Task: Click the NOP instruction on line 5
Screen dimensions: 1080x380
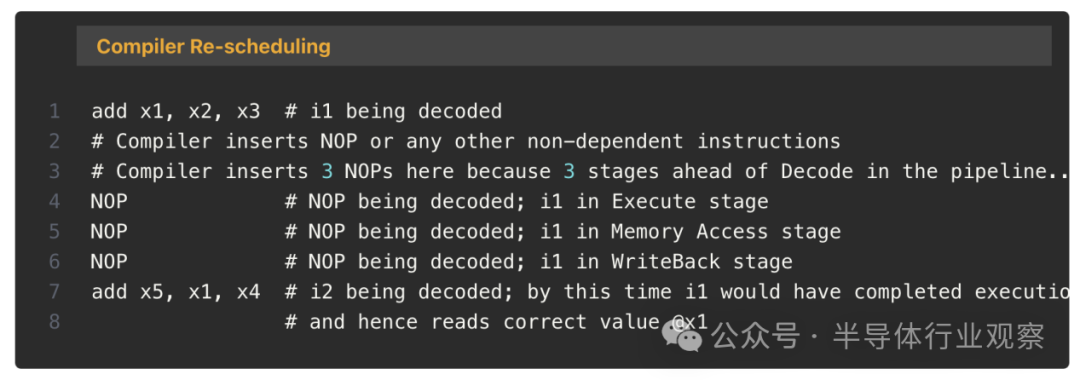Action: coord(109,232)
